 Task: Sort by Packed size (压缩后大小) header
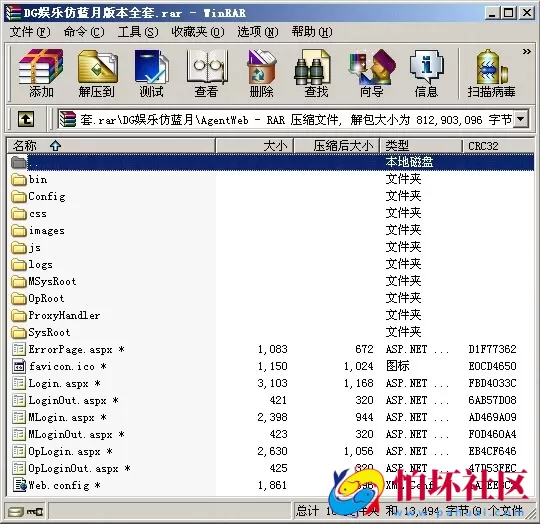point(336,146)
